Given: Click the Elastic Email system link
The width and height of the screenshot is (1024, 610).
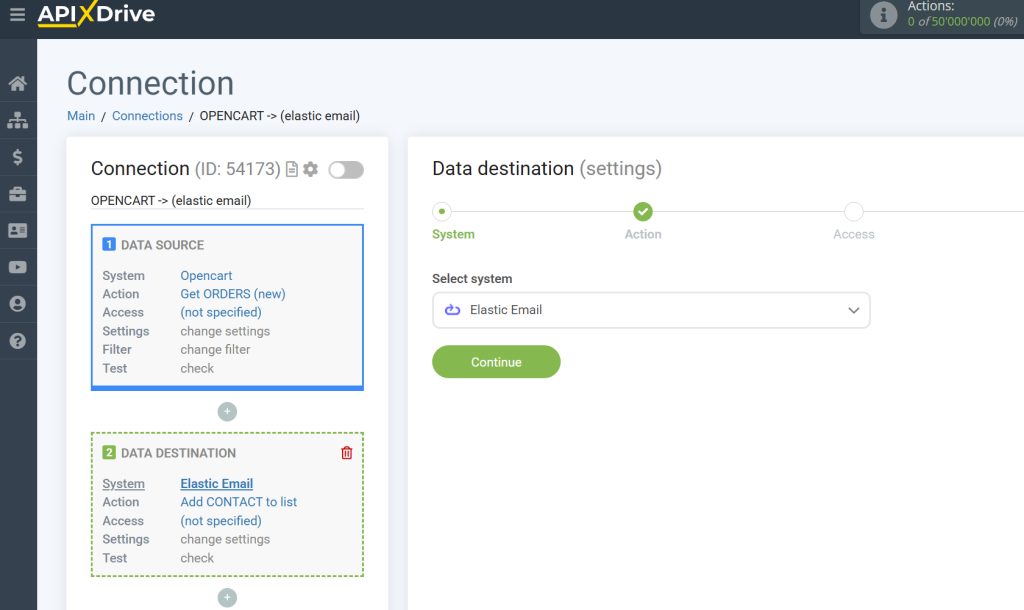Looking at the screenshot, I should (216, 483).
